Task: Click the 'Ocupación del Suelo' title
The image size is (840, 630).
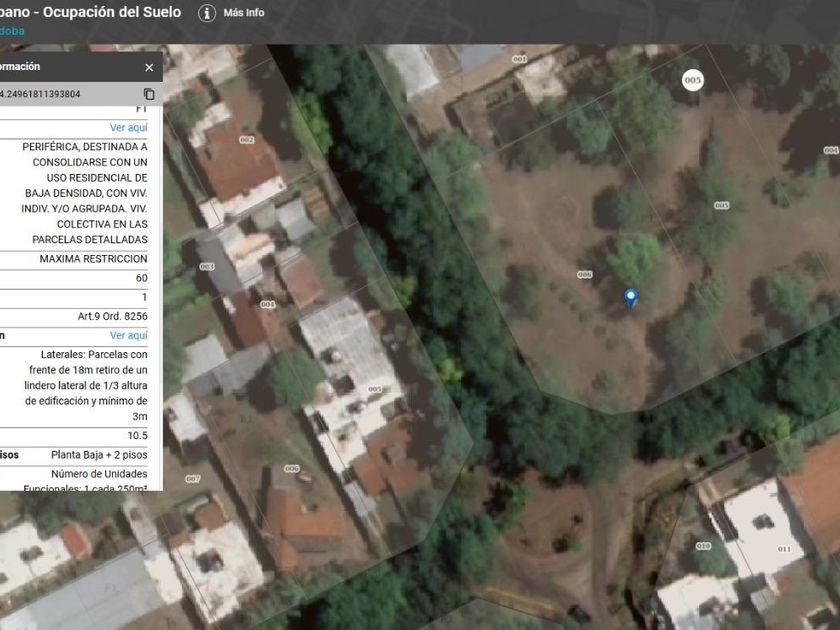Action: (112, 12)
